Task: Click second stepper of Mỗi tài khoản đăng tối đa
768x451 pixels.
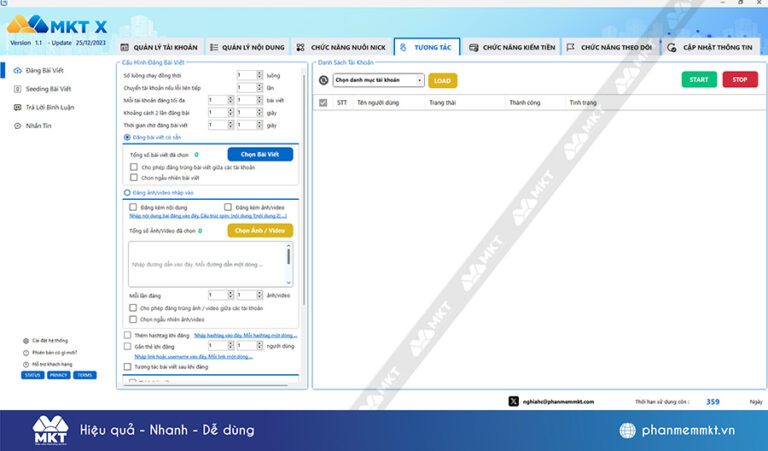Action: (x=259, y=100)
